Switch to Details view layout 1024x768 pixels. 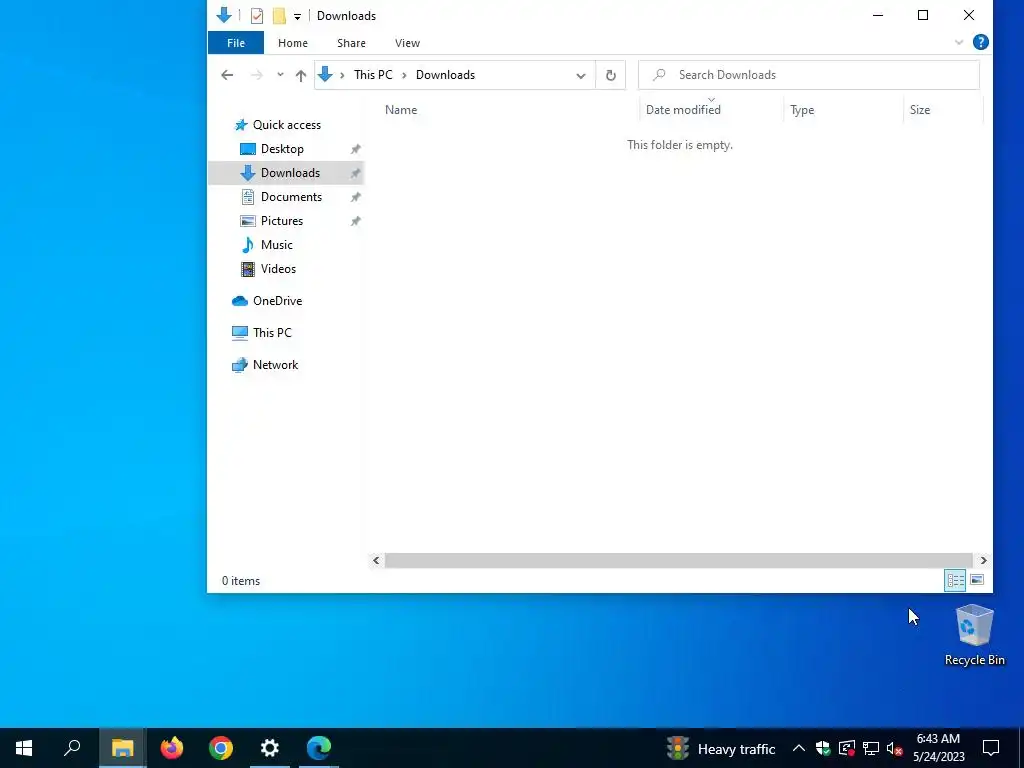click(955, 580)
